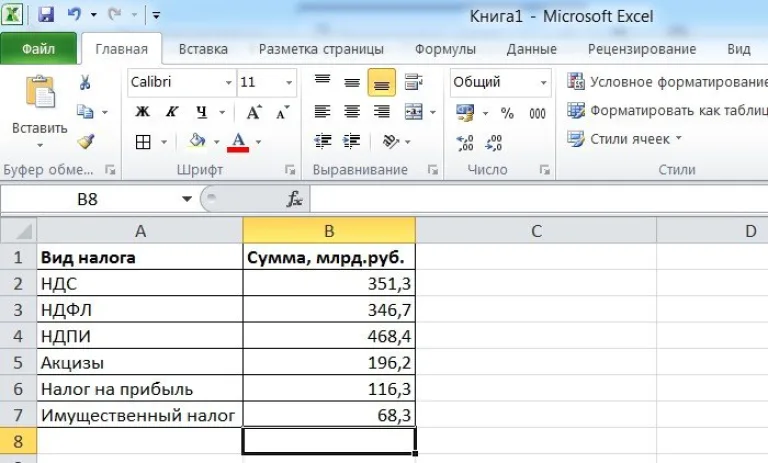This screenshot has width=768, height=463.
Task: Click the formula bar input field
Action: 539,199
